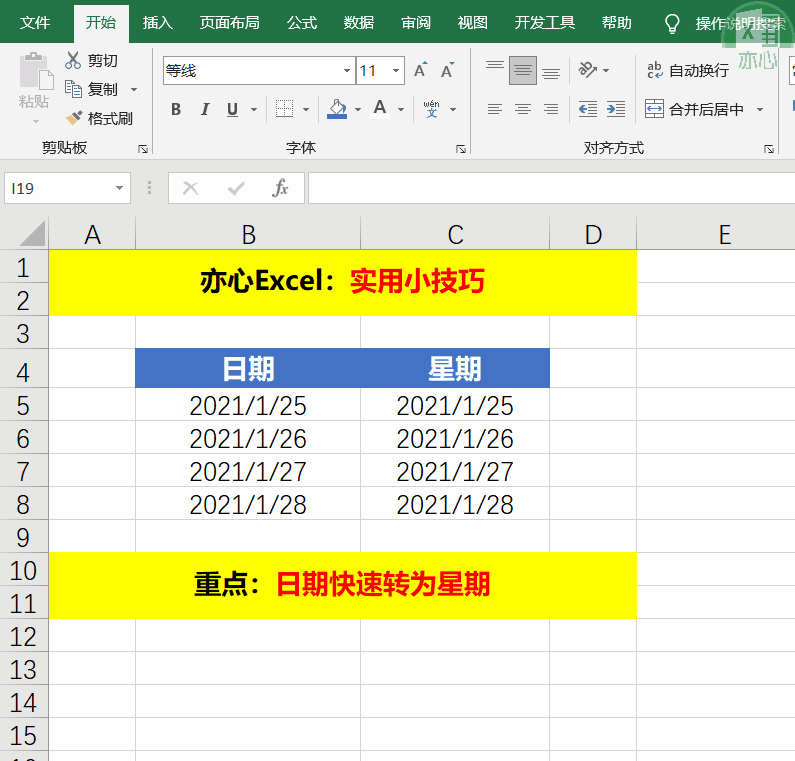Click 自动换行 wrap text button
The image size is (795, 761).
(688, 70)
